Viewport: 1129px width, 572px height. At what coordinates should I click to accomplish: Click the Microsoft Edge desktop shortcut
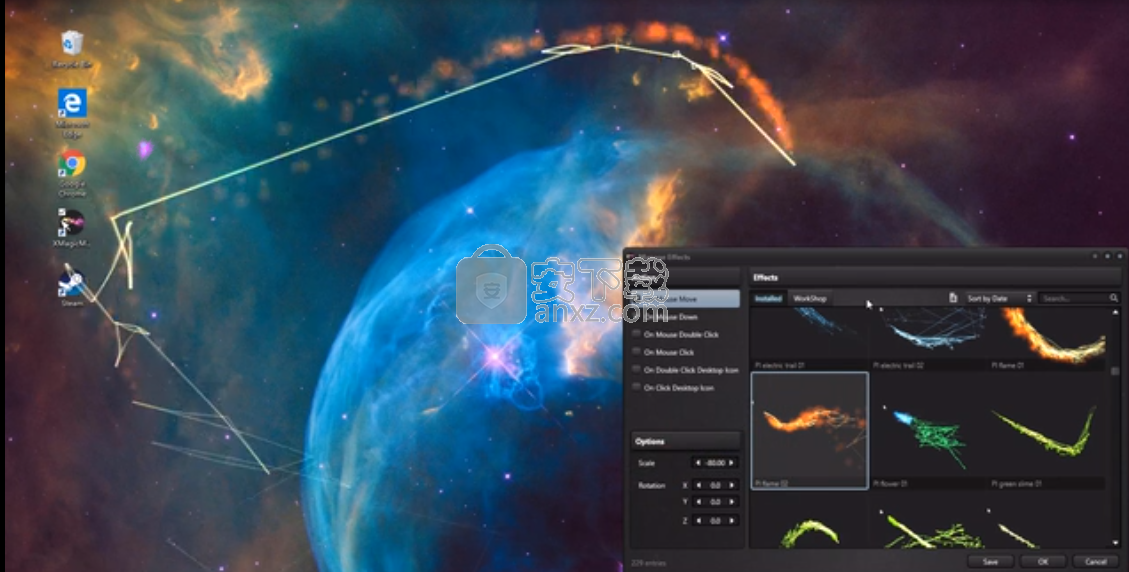[72, 104]
